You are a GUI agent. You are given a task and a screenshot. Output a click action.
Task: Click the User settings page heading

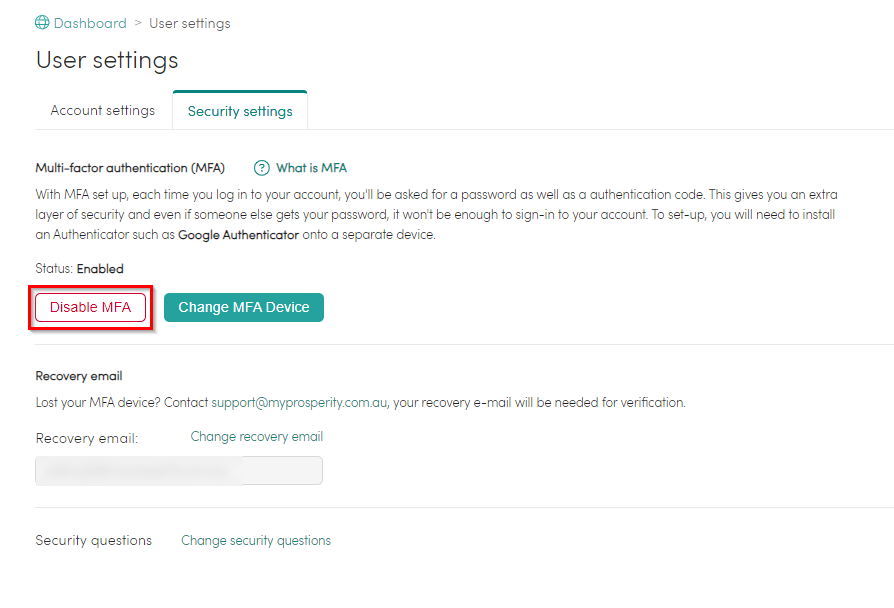(x=107, y=60)
